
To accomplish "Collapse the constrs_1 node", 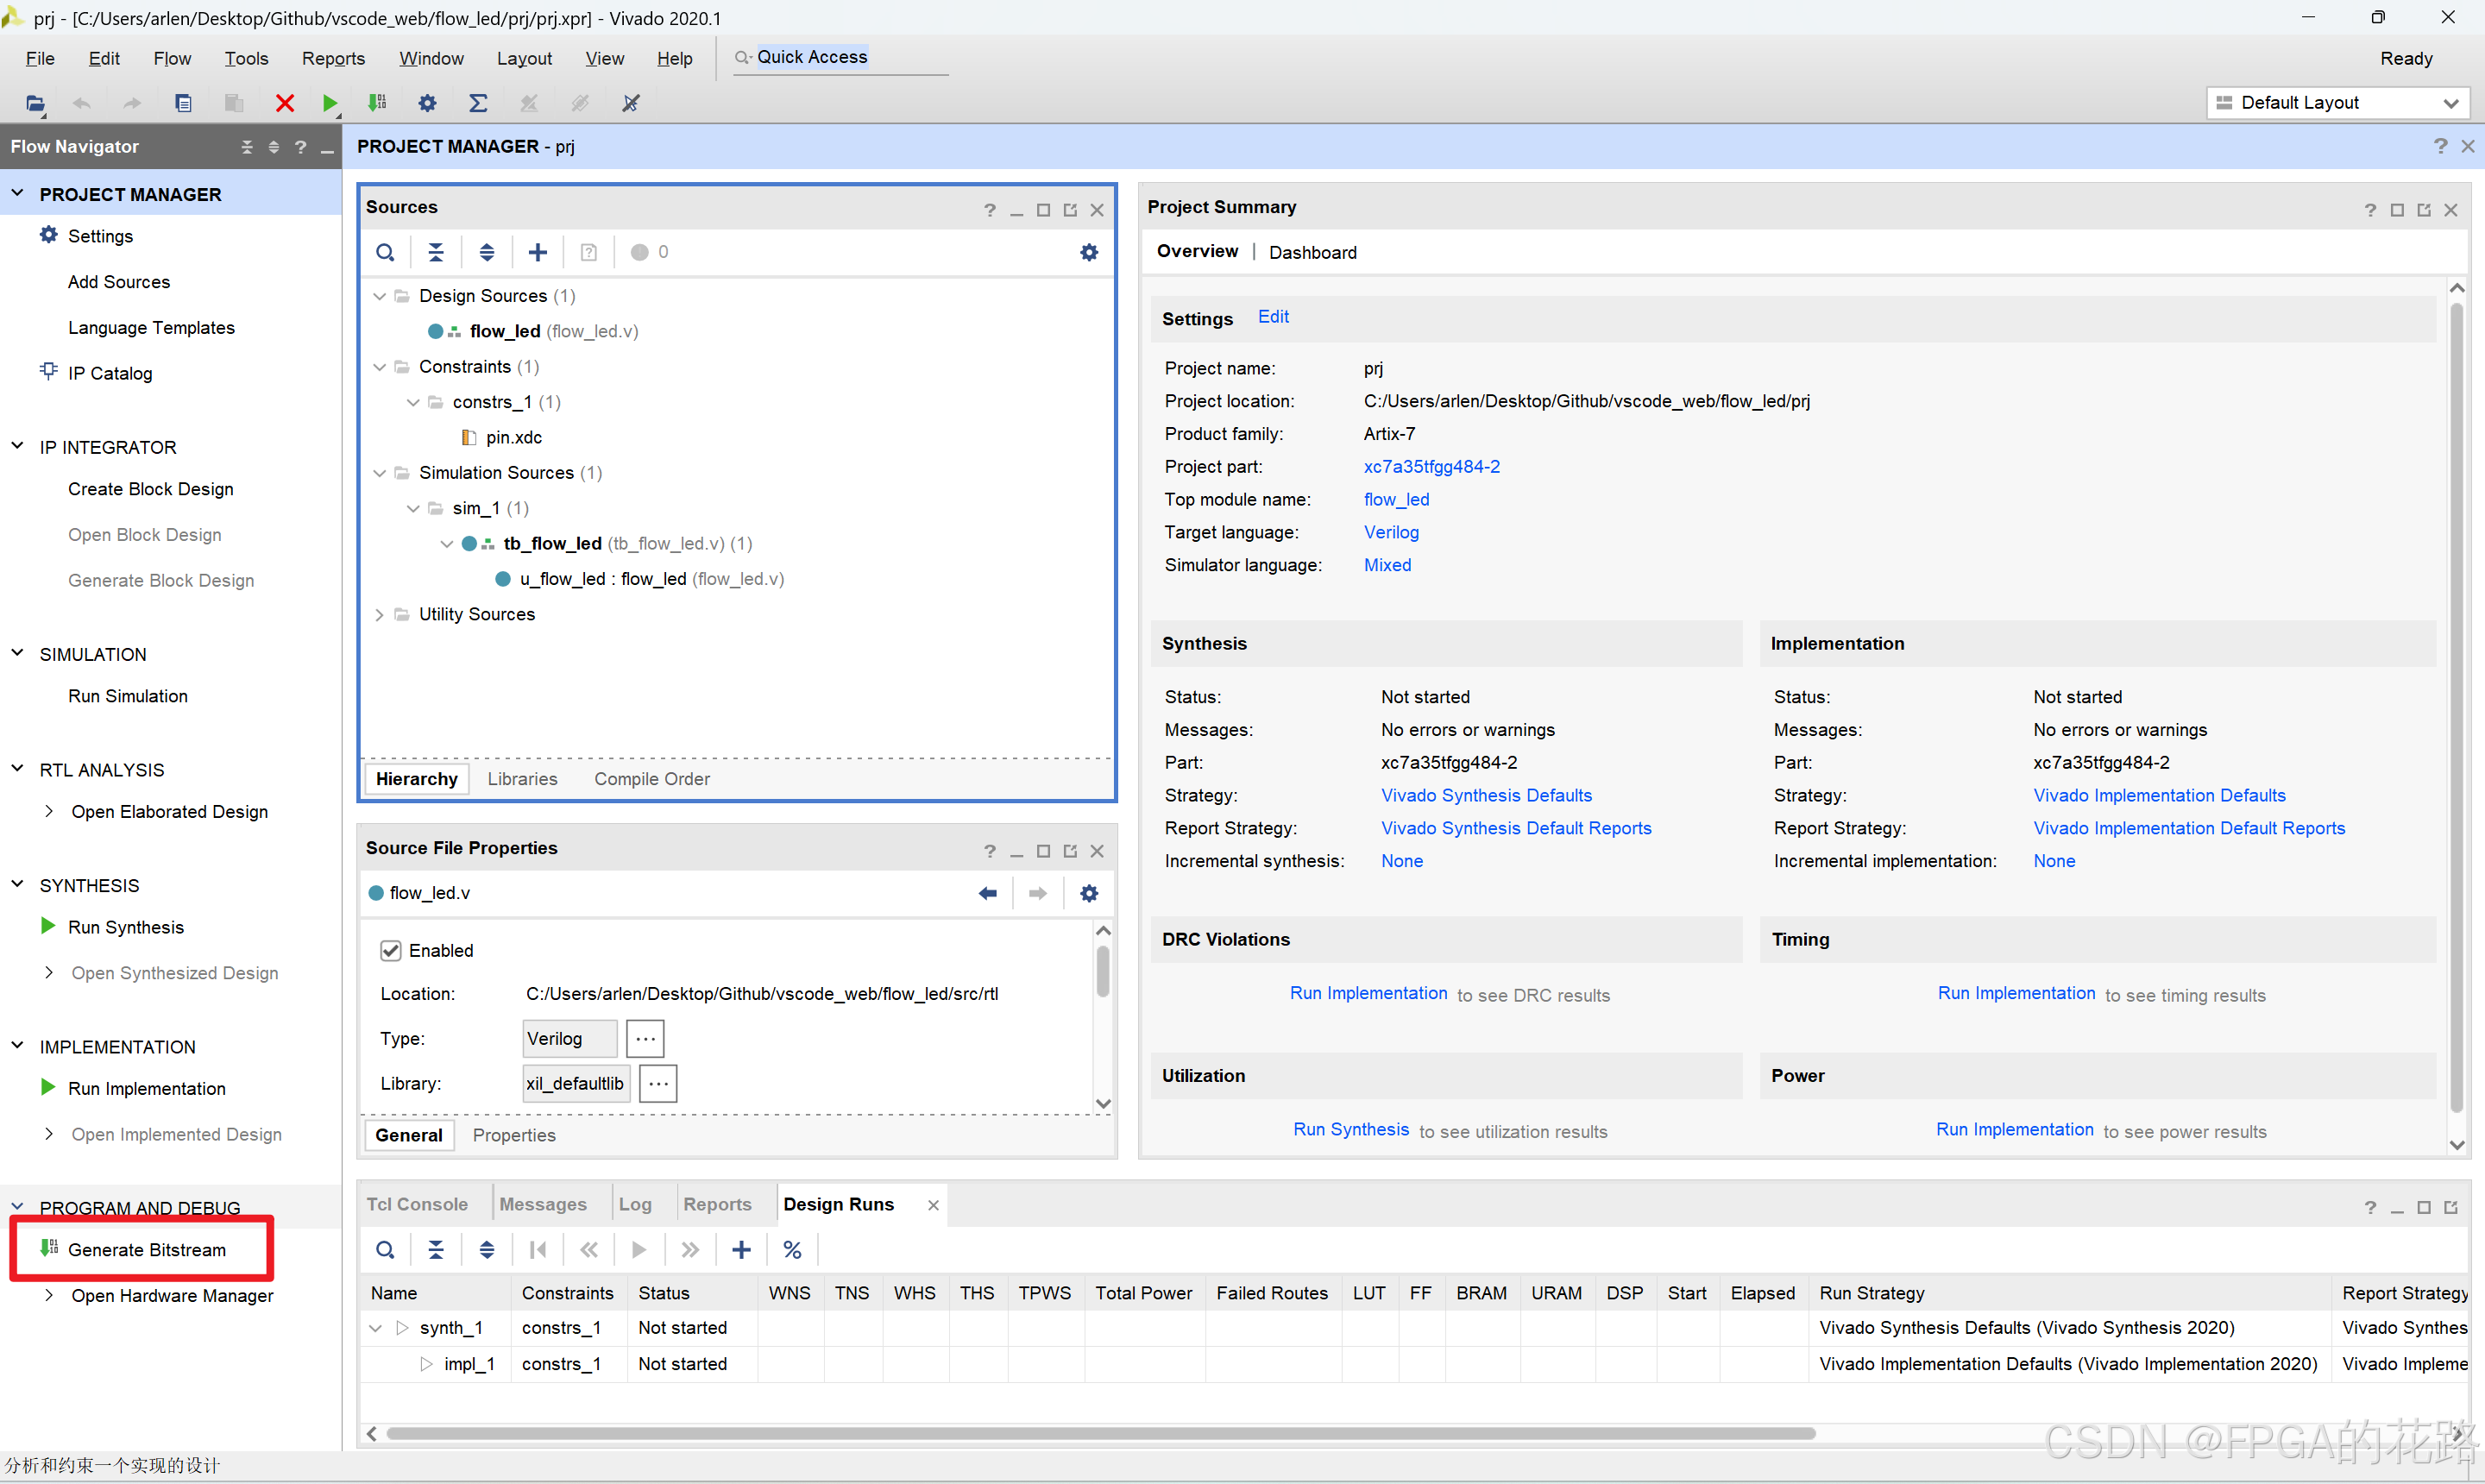I will pyautogui.click(x=413, y=402).
